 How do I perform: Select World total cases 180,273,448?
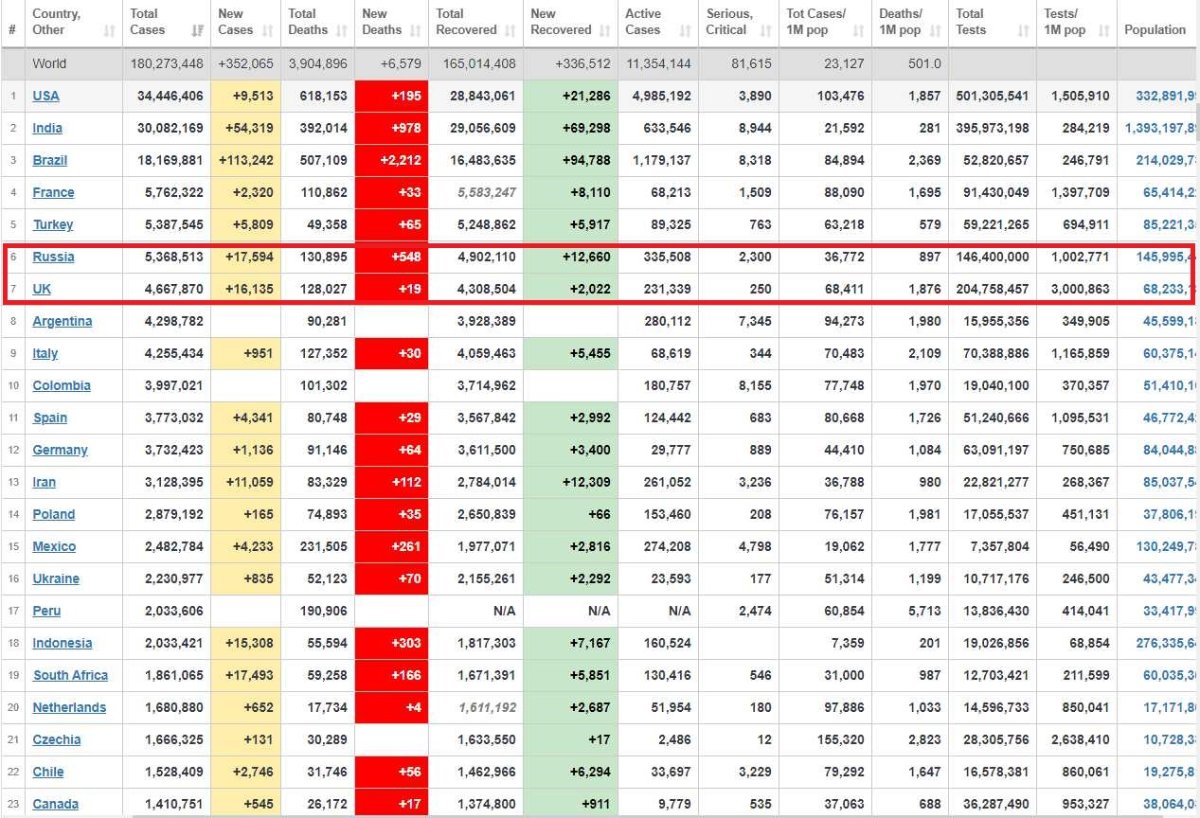point(167,64)
